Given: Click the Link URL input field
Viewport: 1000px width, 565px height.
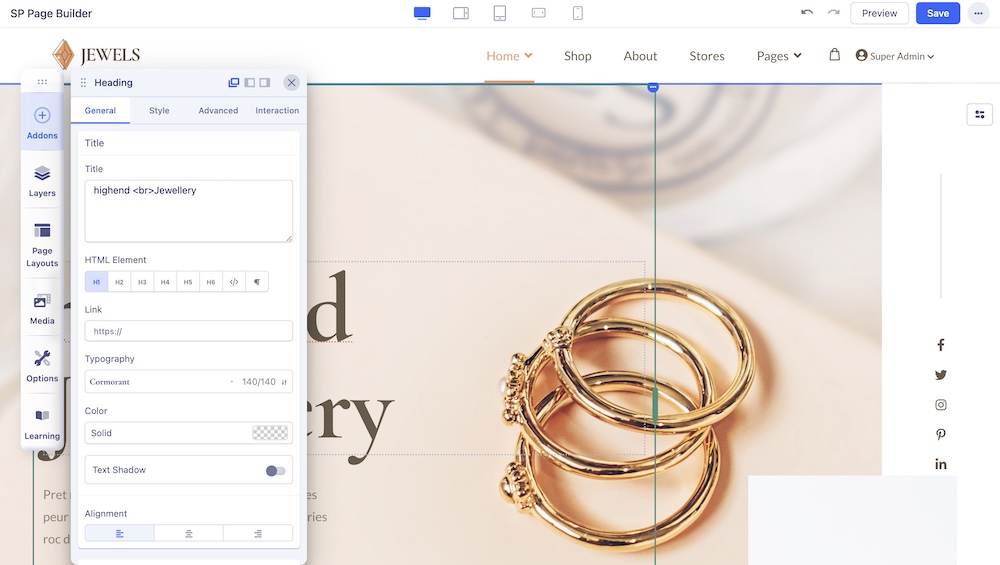Looking at the screenshot, I should [188, 331].
